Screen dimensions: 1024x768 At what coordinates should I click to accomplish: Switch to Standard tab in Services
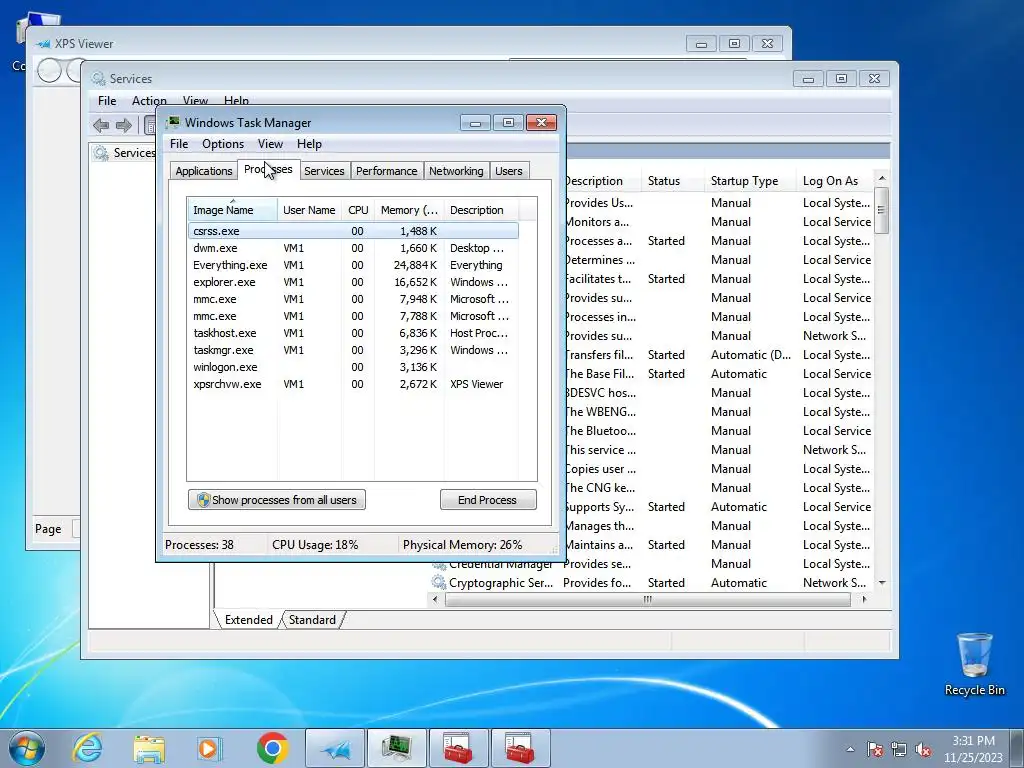312,620
